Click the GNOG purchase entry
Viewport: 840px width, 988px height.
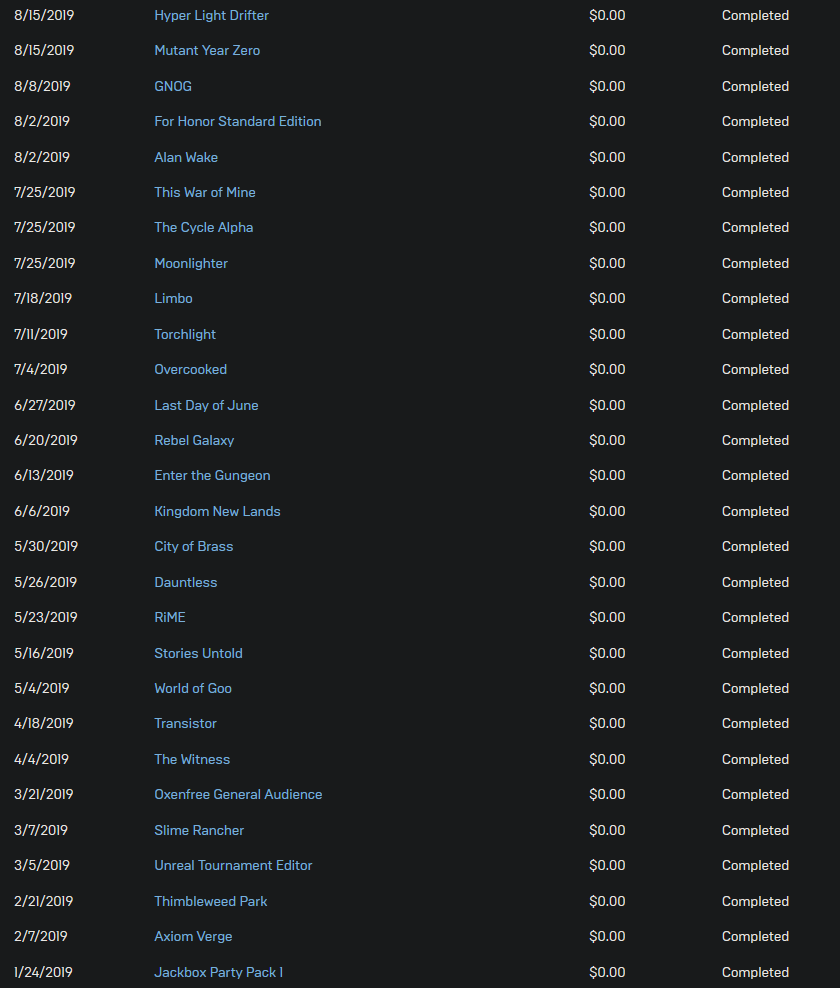173,86
